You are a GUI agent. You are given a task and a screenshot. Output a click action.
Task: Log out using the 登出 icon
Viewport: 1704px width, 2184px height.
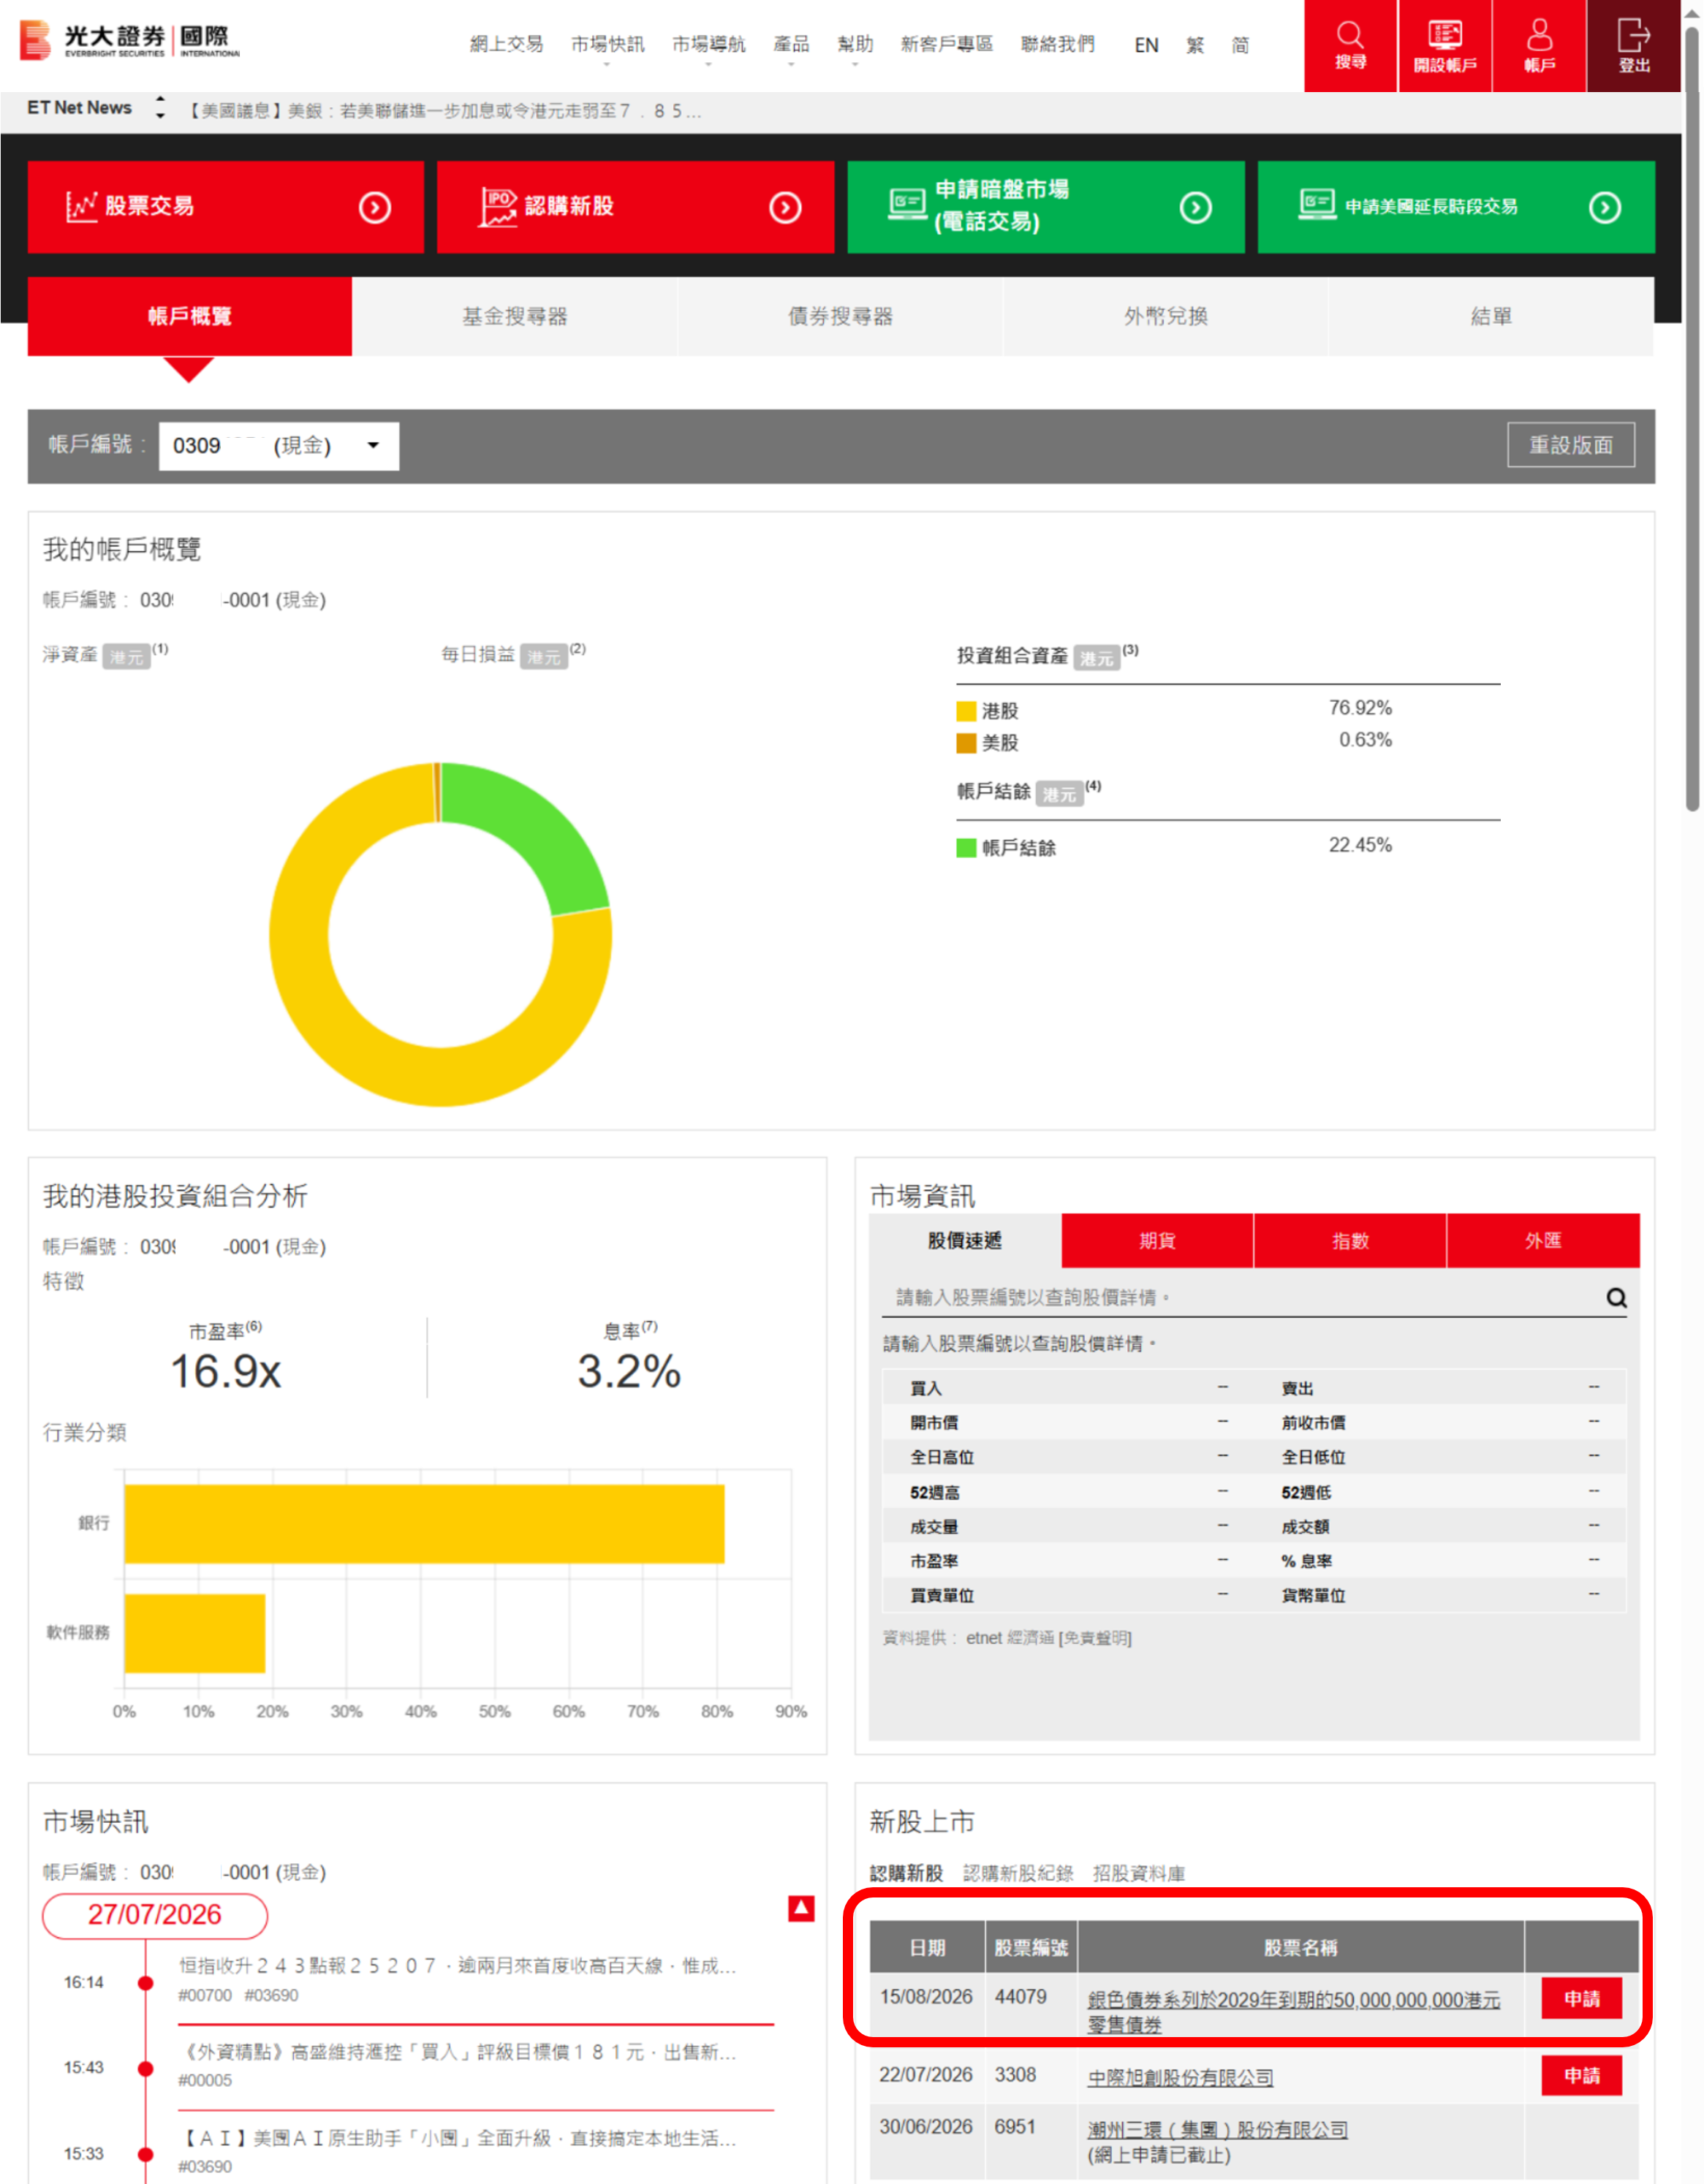(1634, 46)
